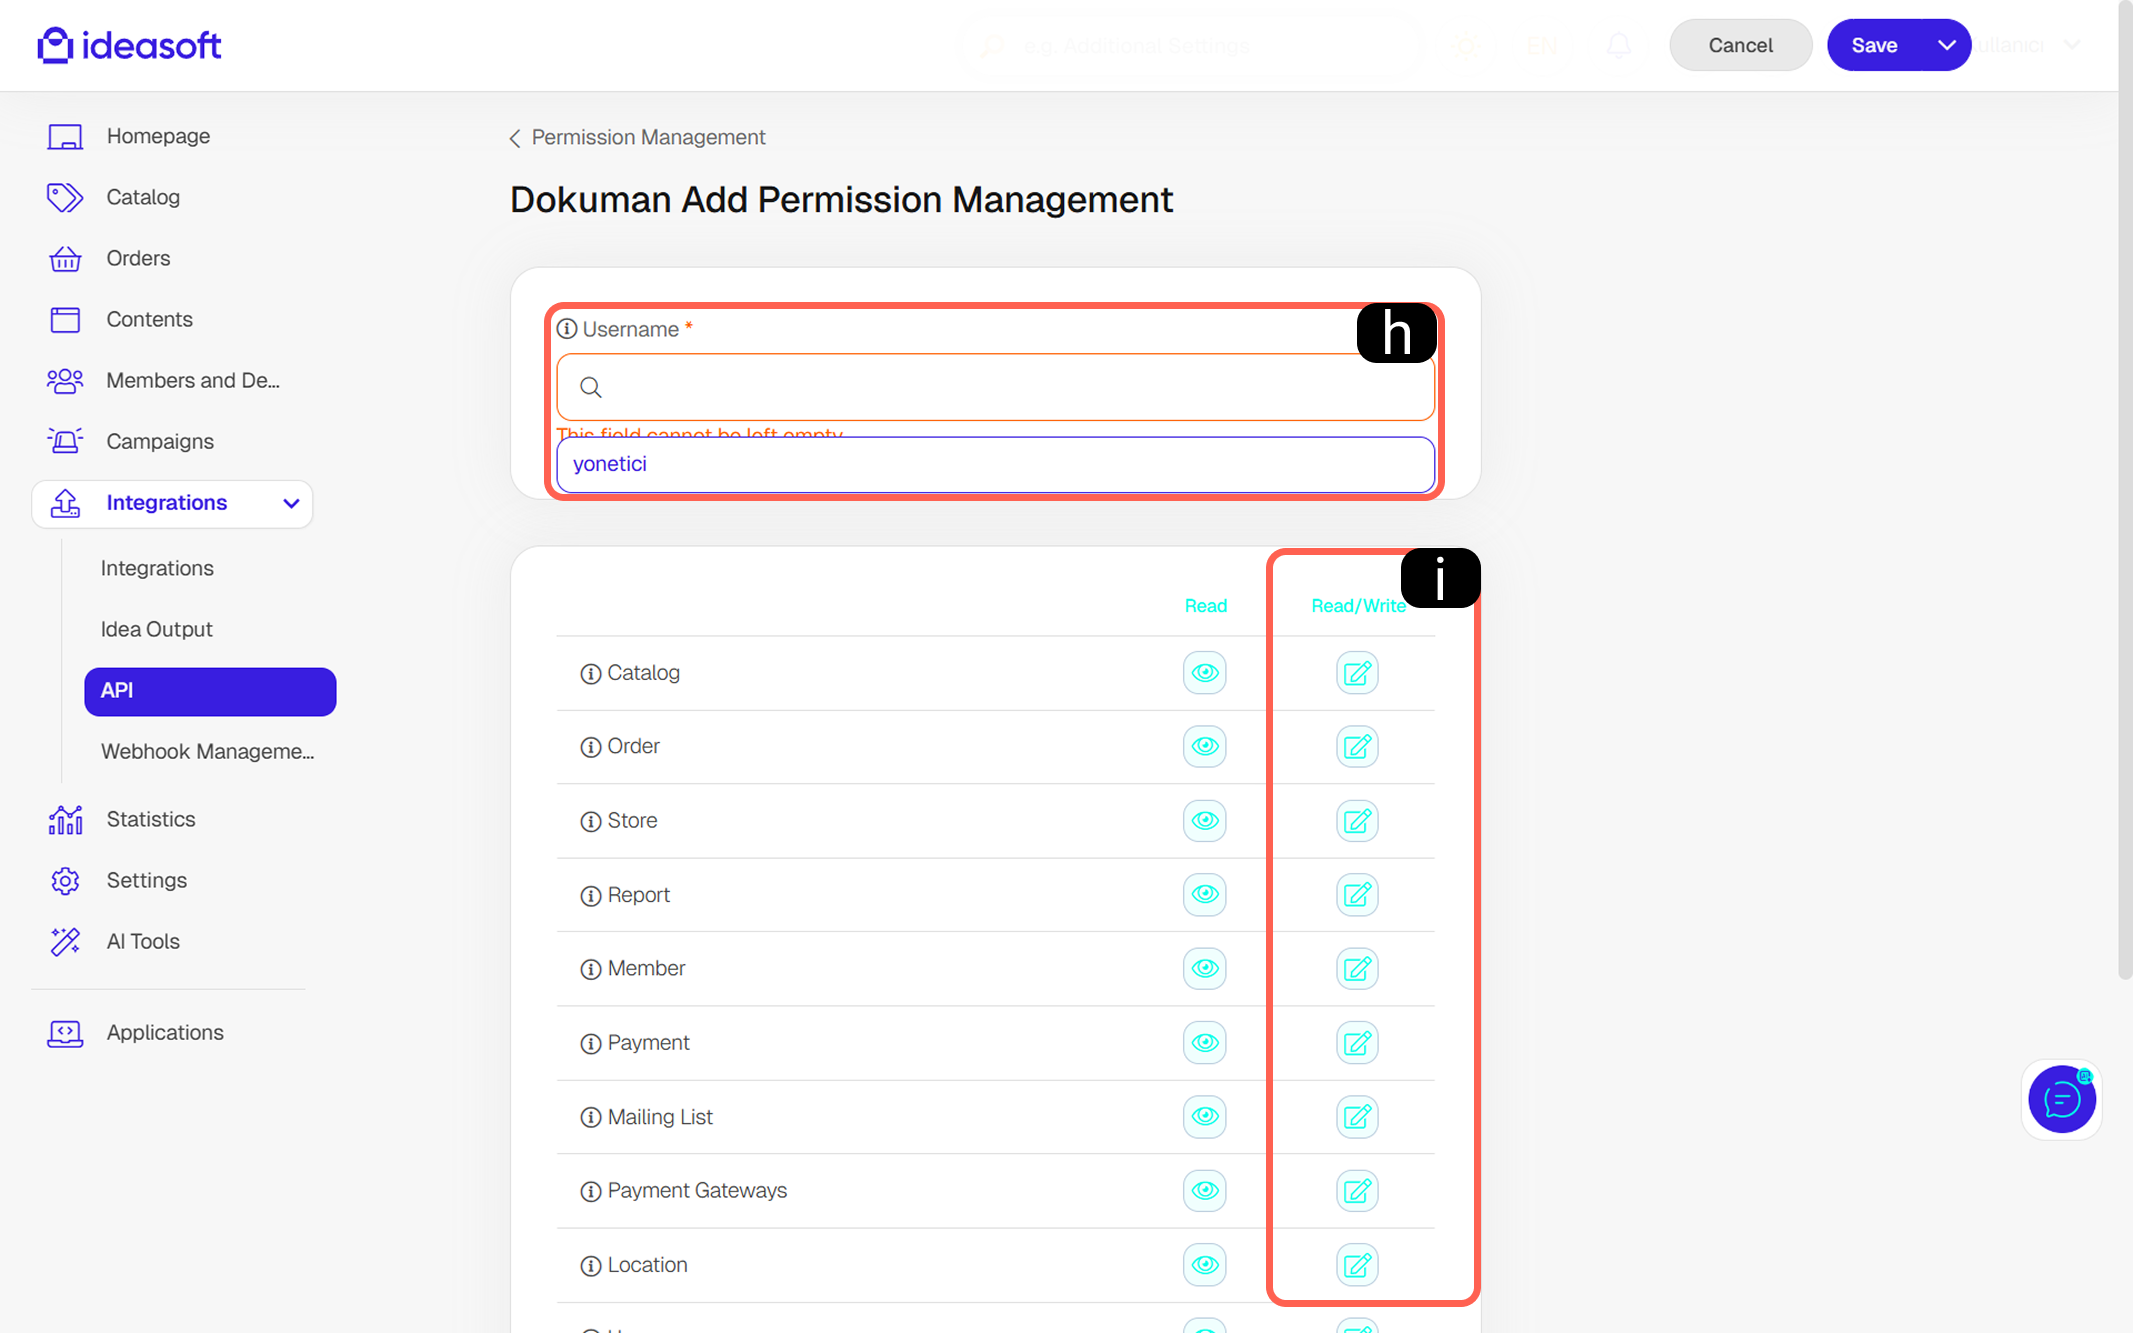Enable Read/Write permission for Payment
The height and width of the screenshot is (1333, 2133).
pyautogui.click(x=1357, y=1043)
